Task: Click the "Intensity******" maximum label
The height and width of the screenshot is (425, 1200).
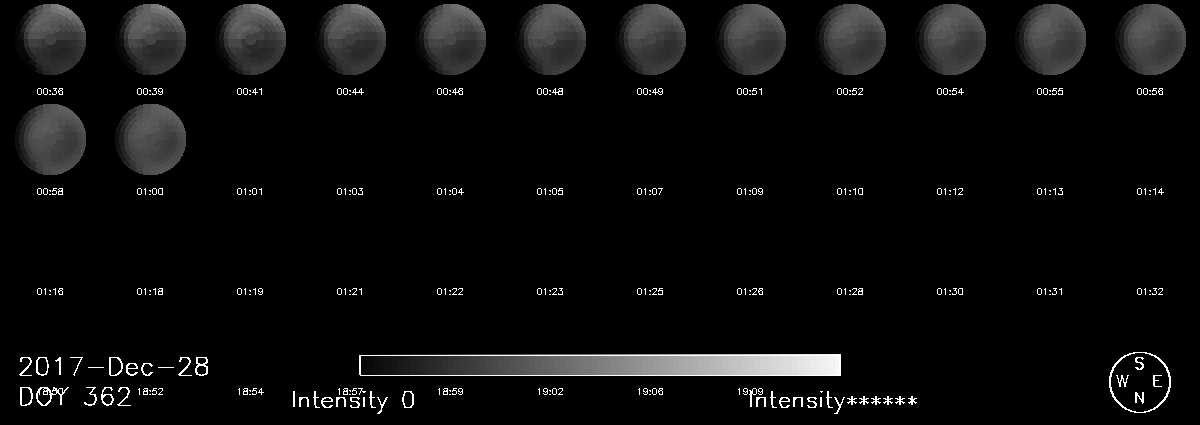Action: [x=833, y=401]
